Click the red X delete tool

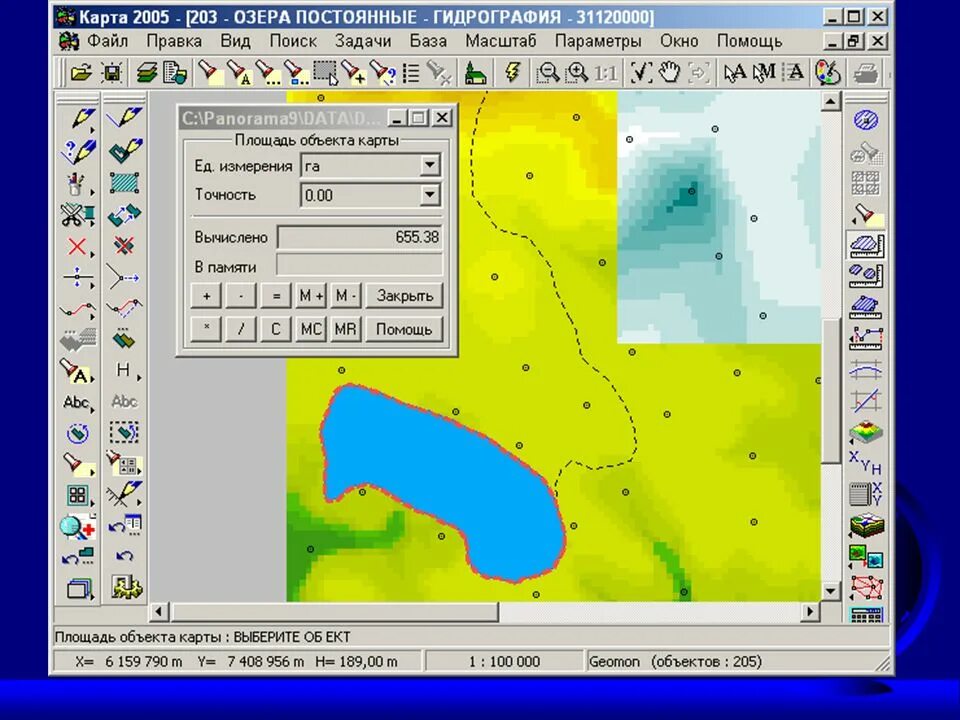(x=78, y=247)
